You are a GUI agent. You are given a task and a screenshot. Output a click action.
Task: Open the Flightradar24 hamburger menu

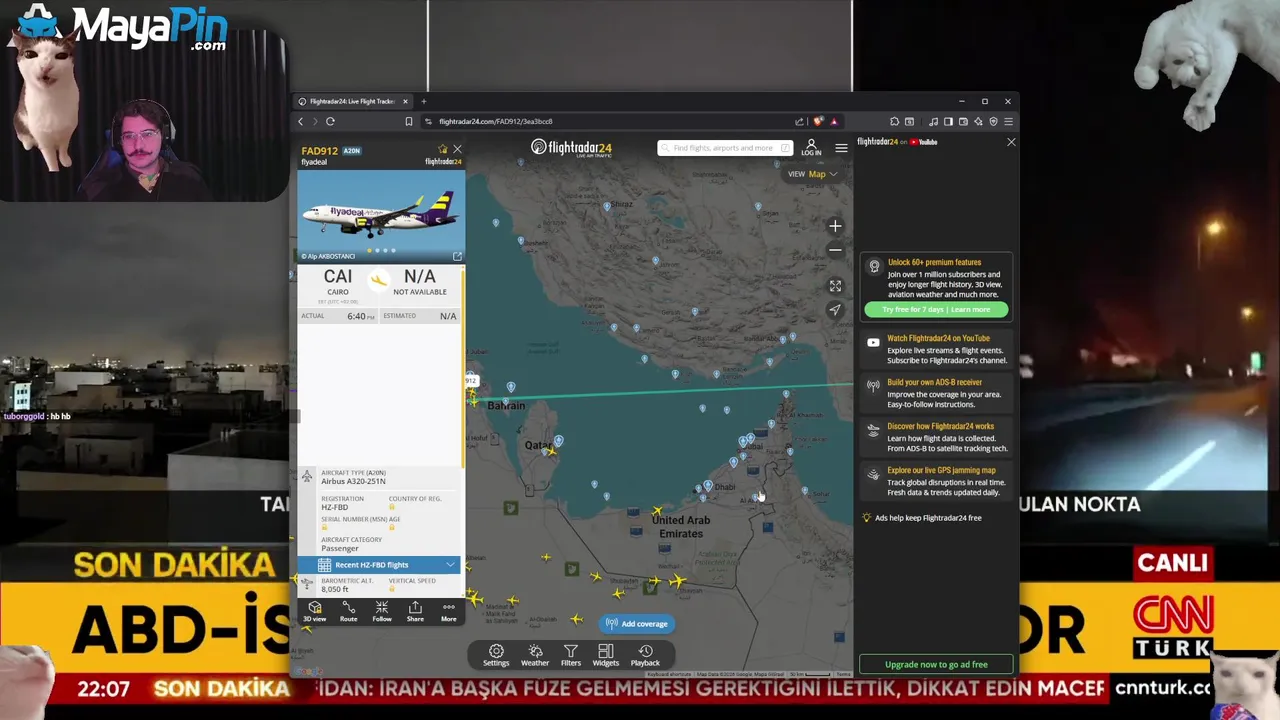pyautogui.click(x=841, y=148)
